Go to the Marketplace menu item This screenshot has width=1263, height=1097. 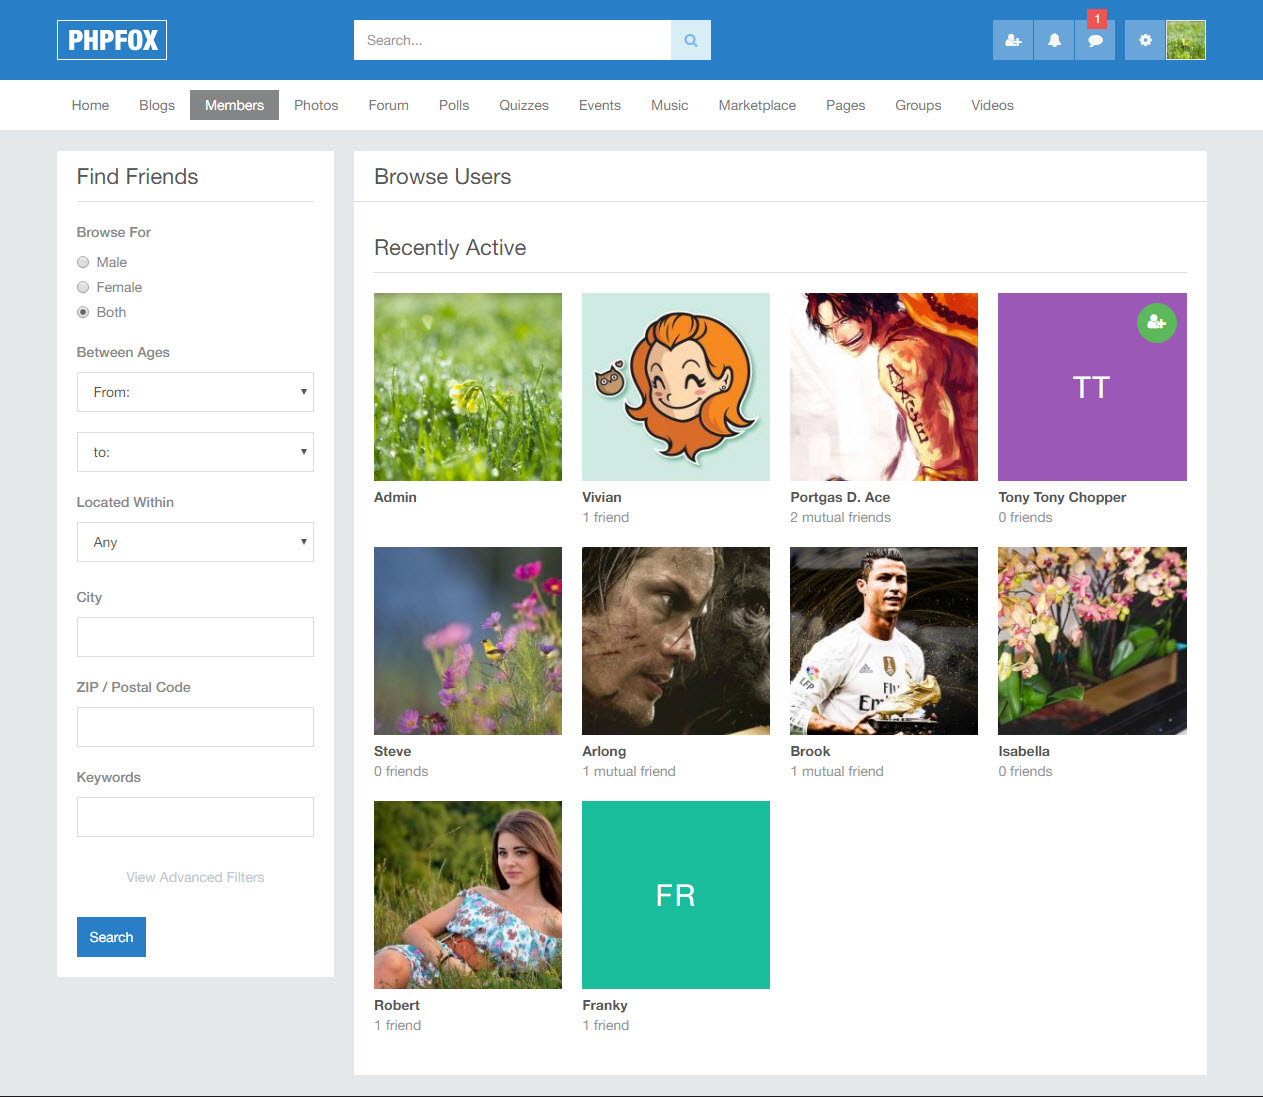[x=757, y=105]
